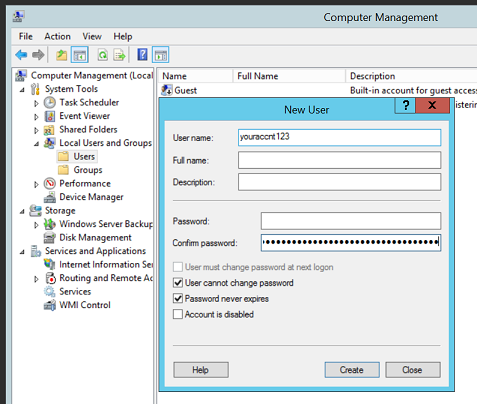This screenshot has height=404, width=477.
Task: Select the Guest row in user list
Action: coord(318,90)
